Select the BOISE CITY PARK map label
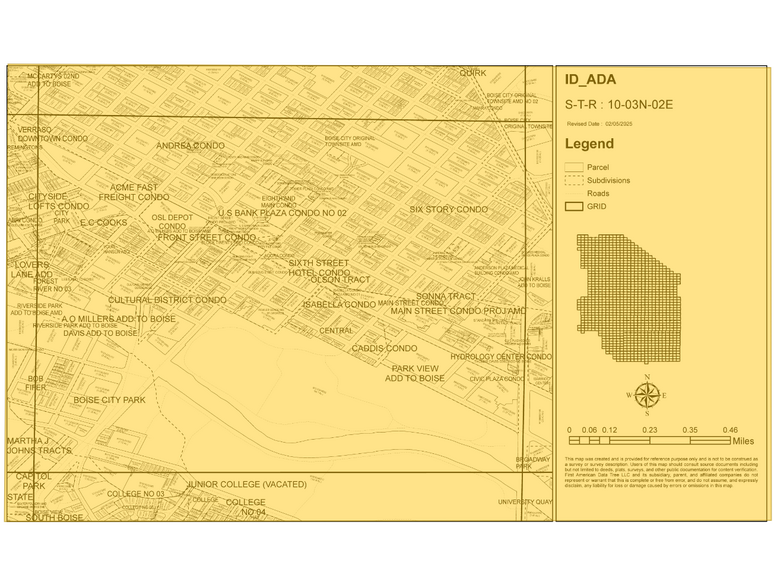 coord(109,400)
